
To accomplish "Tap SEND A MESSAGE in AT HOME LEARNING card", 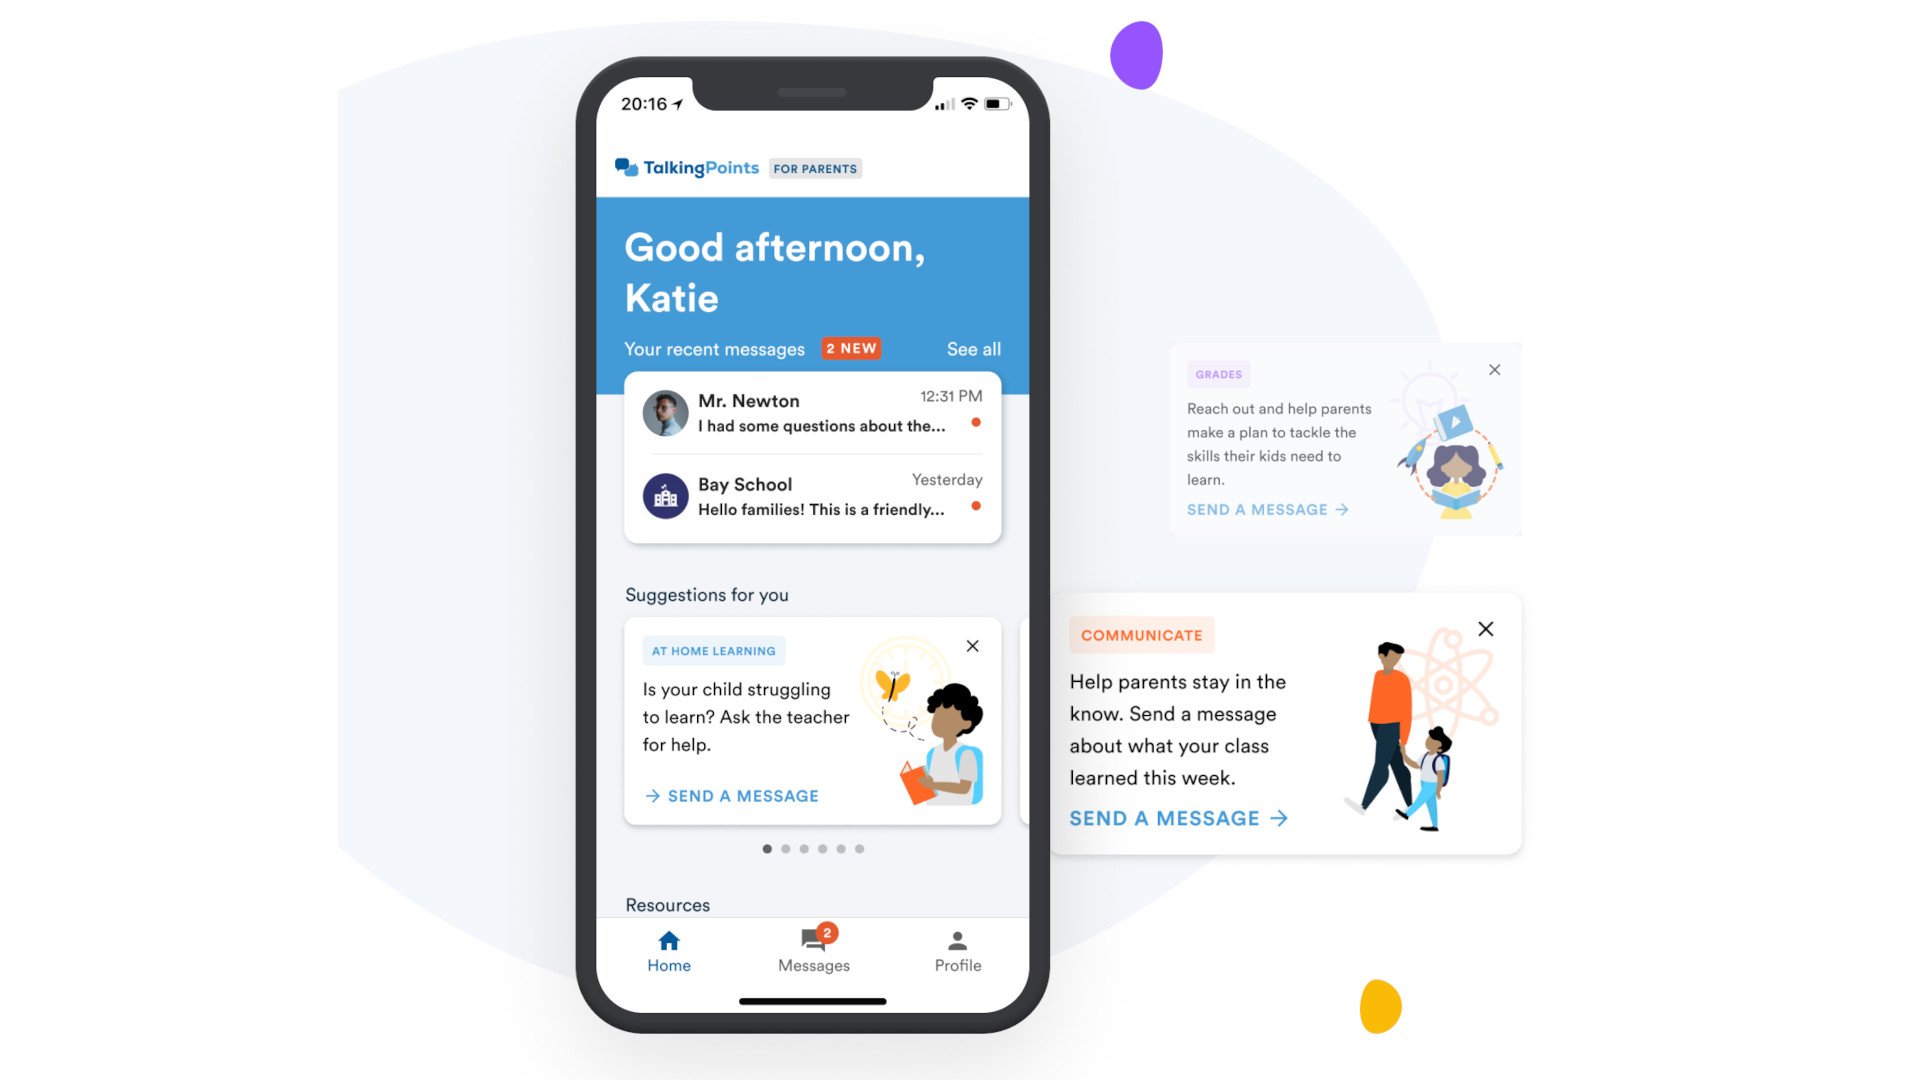I will tap(733, 795).
